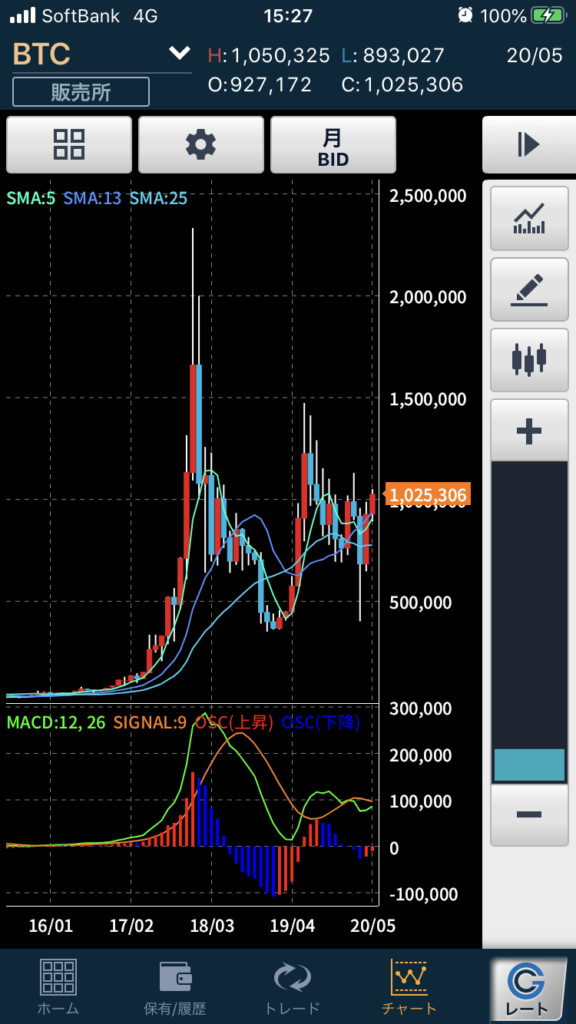Tap the SMA:5 indicator label
This screenshot has height=1024, width=576.
(31, 198)
